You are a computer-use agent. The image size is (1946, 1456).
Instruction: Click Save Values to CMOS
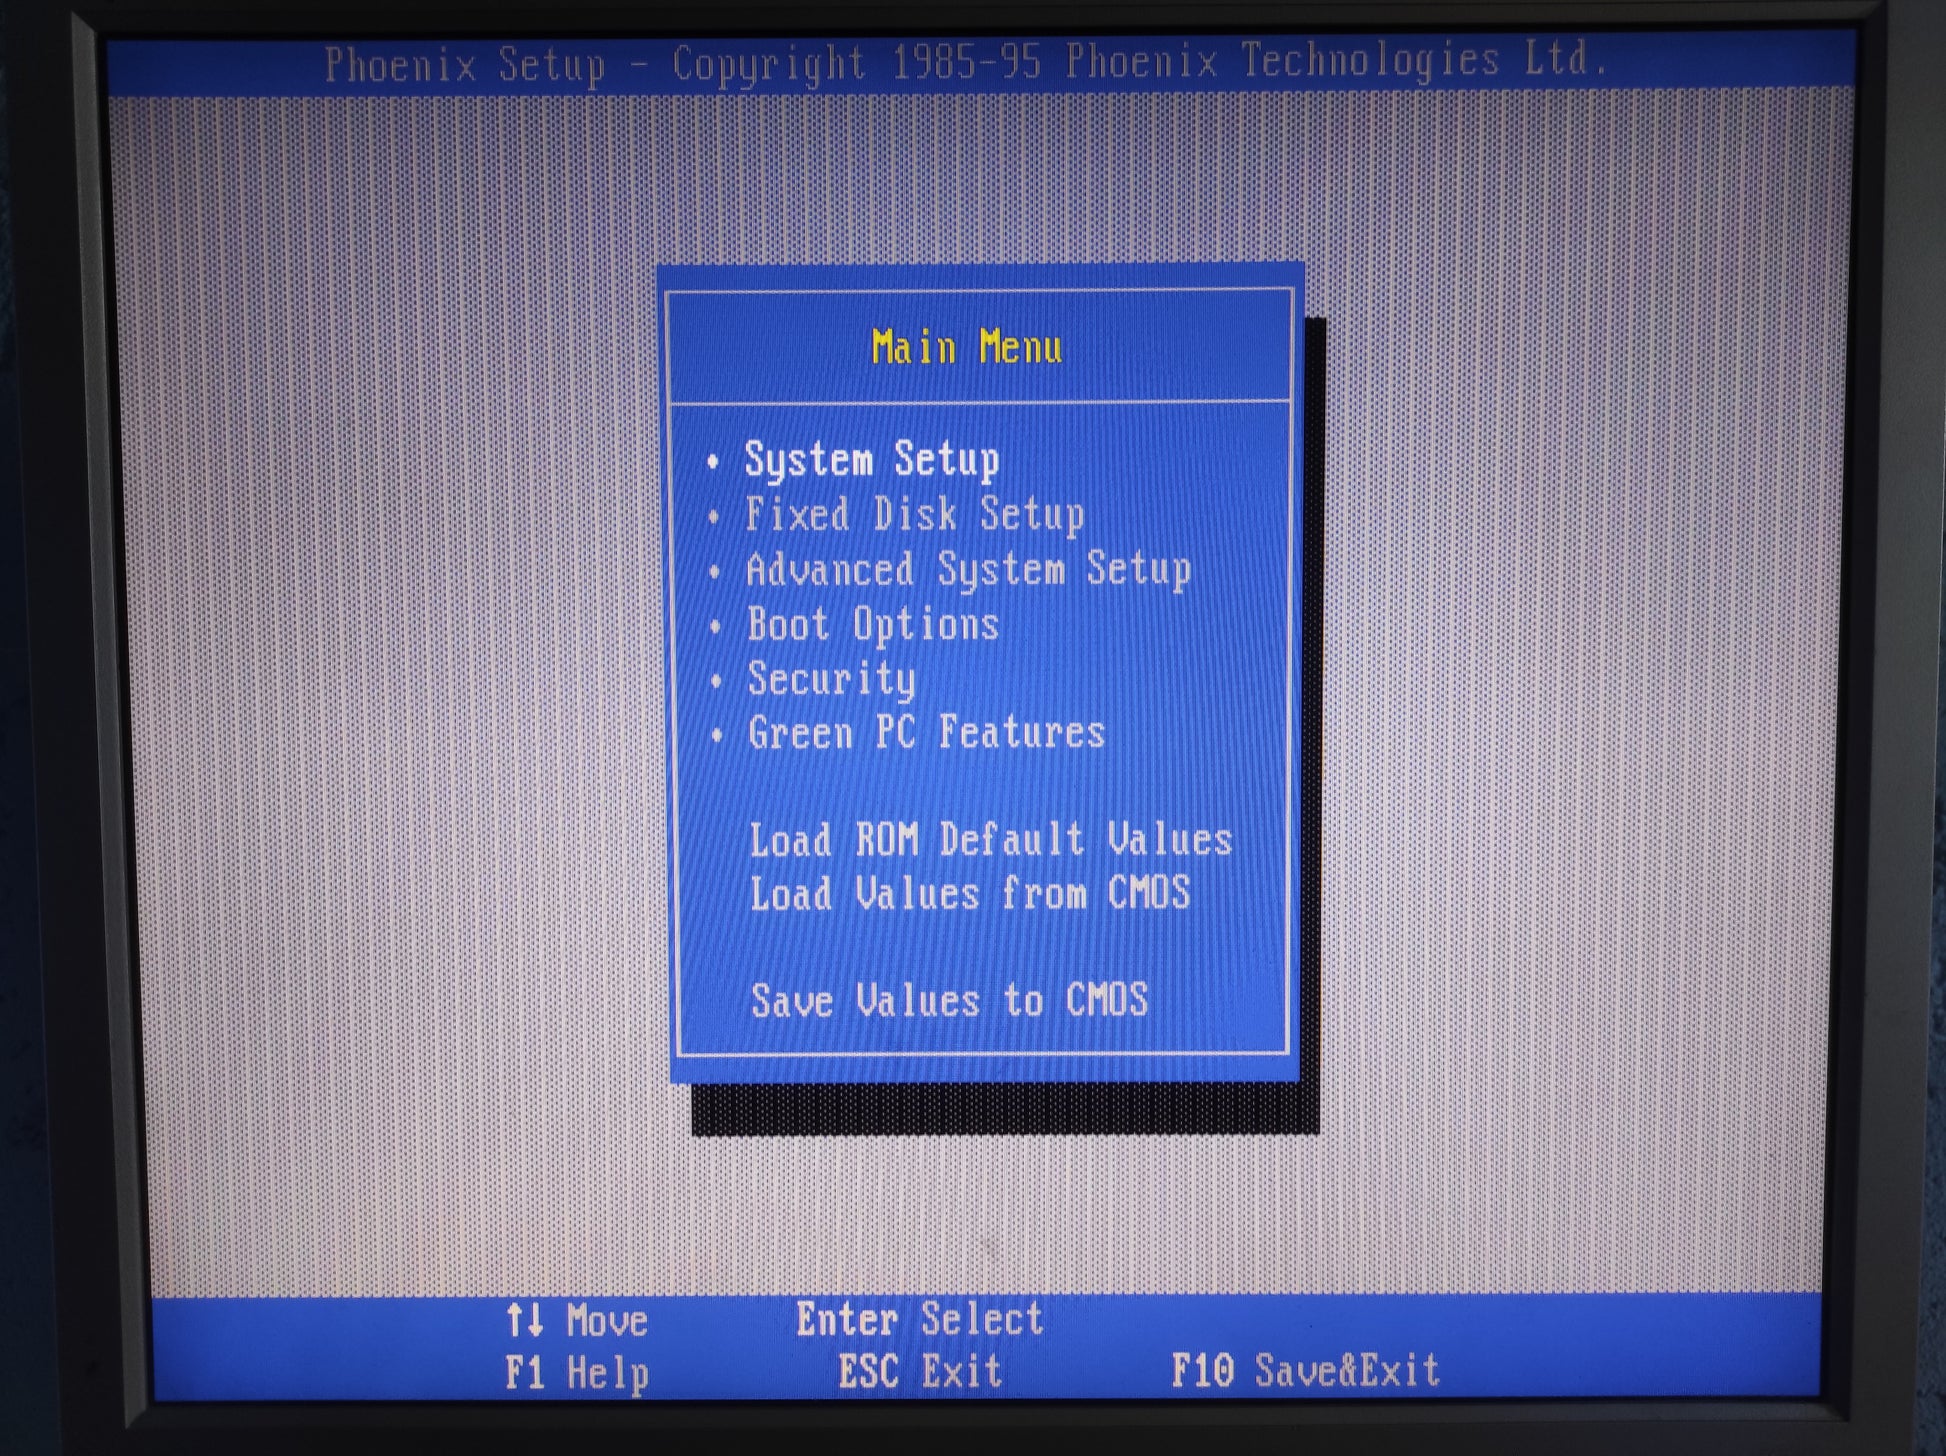pos(949,1000)
